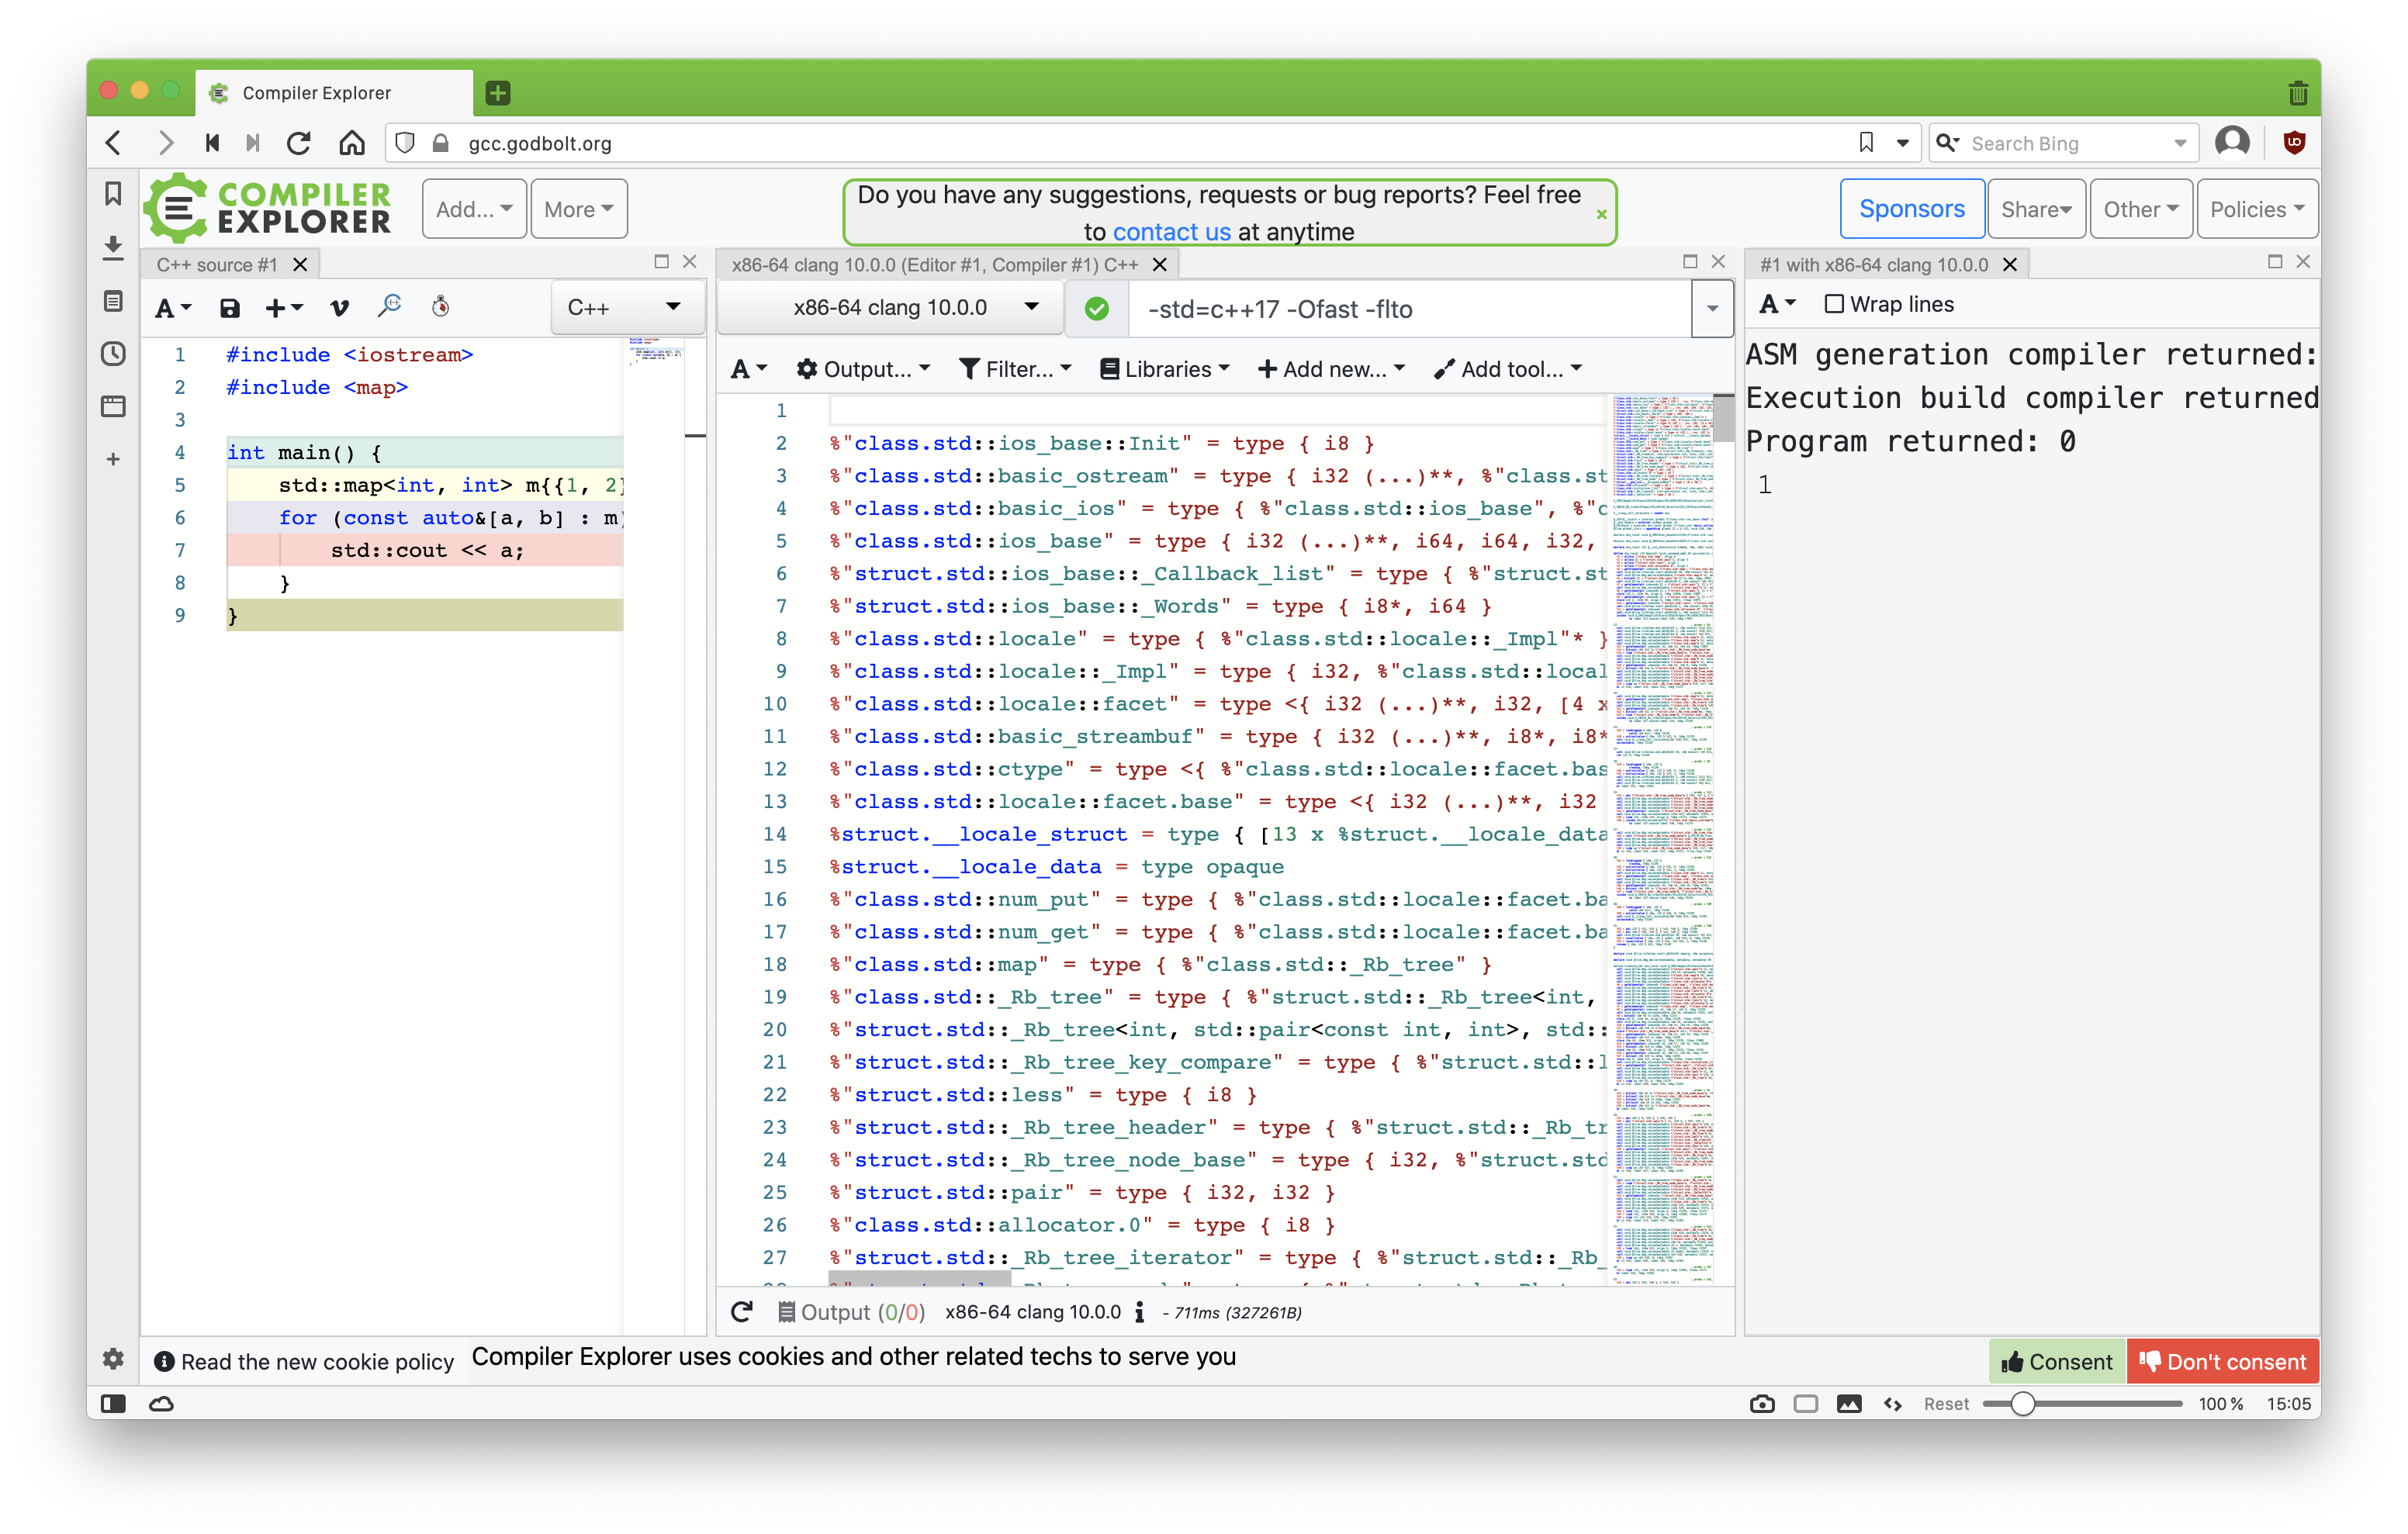2408x1534 pixels.
Task: Toggle page tiling in the status bar
Action: pyautogui.click(x=1805, y=1404)
